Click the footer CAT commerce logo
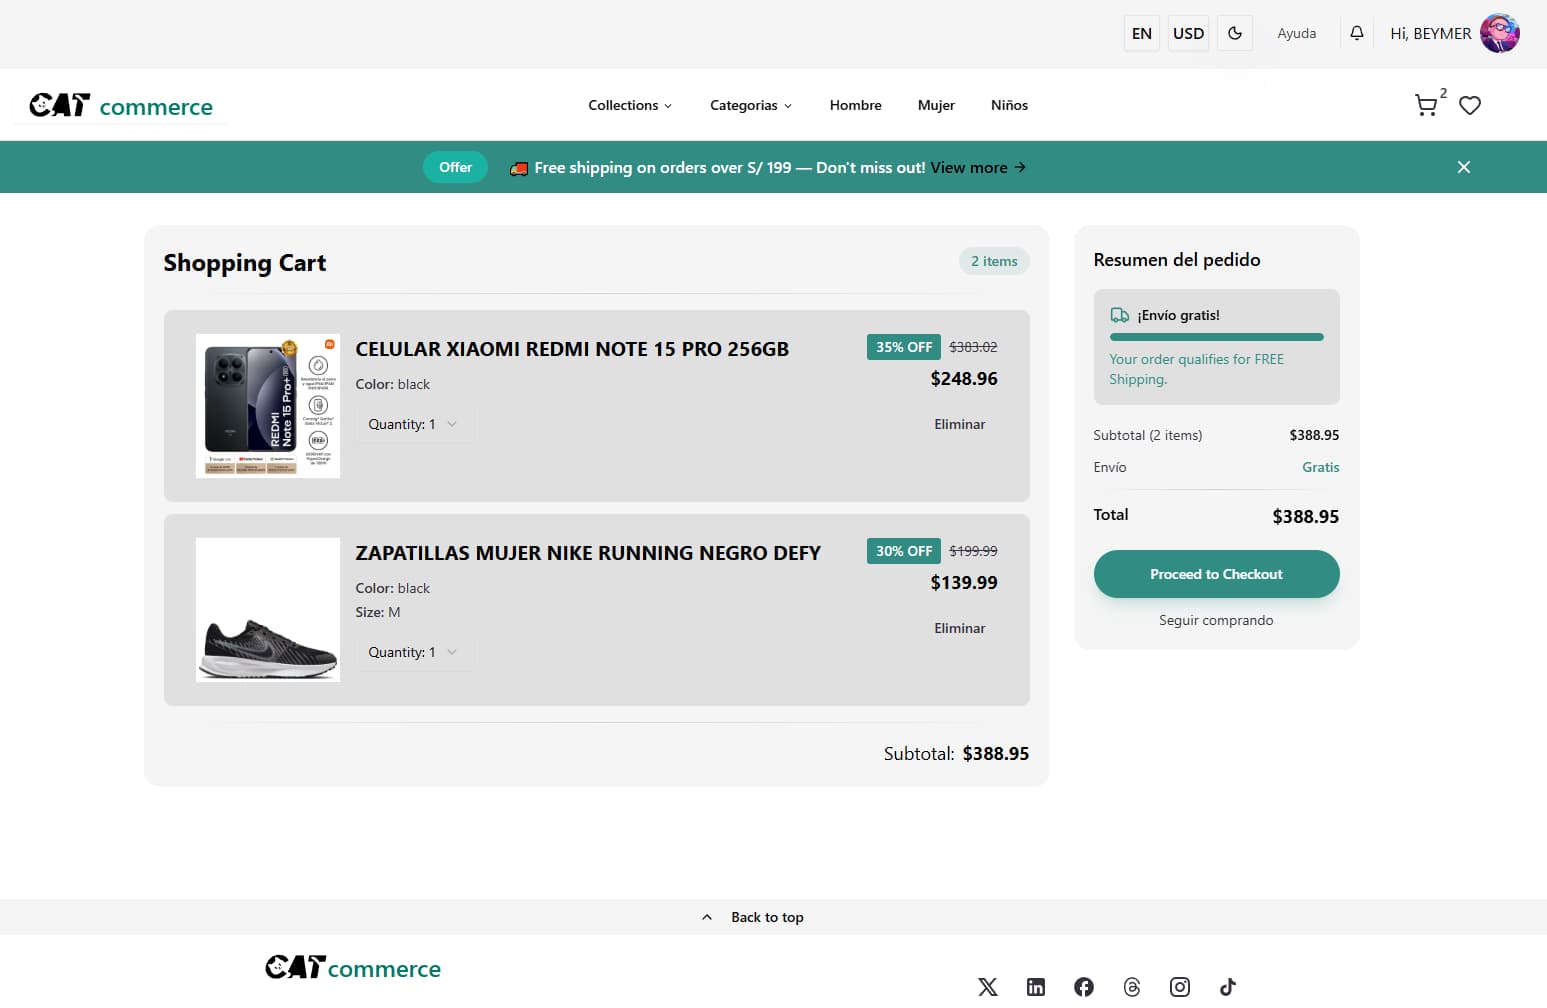1547x1008 pixels. (353, 968)
